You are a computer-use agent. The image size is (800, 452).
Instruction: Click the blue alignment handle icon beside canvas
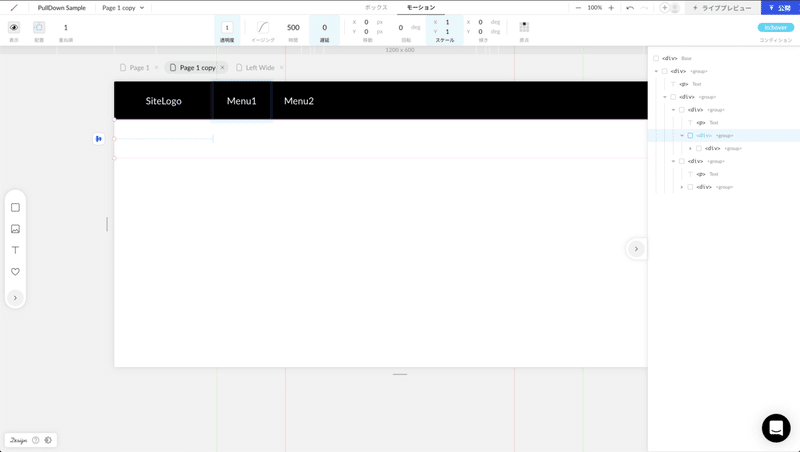[98, 139]
